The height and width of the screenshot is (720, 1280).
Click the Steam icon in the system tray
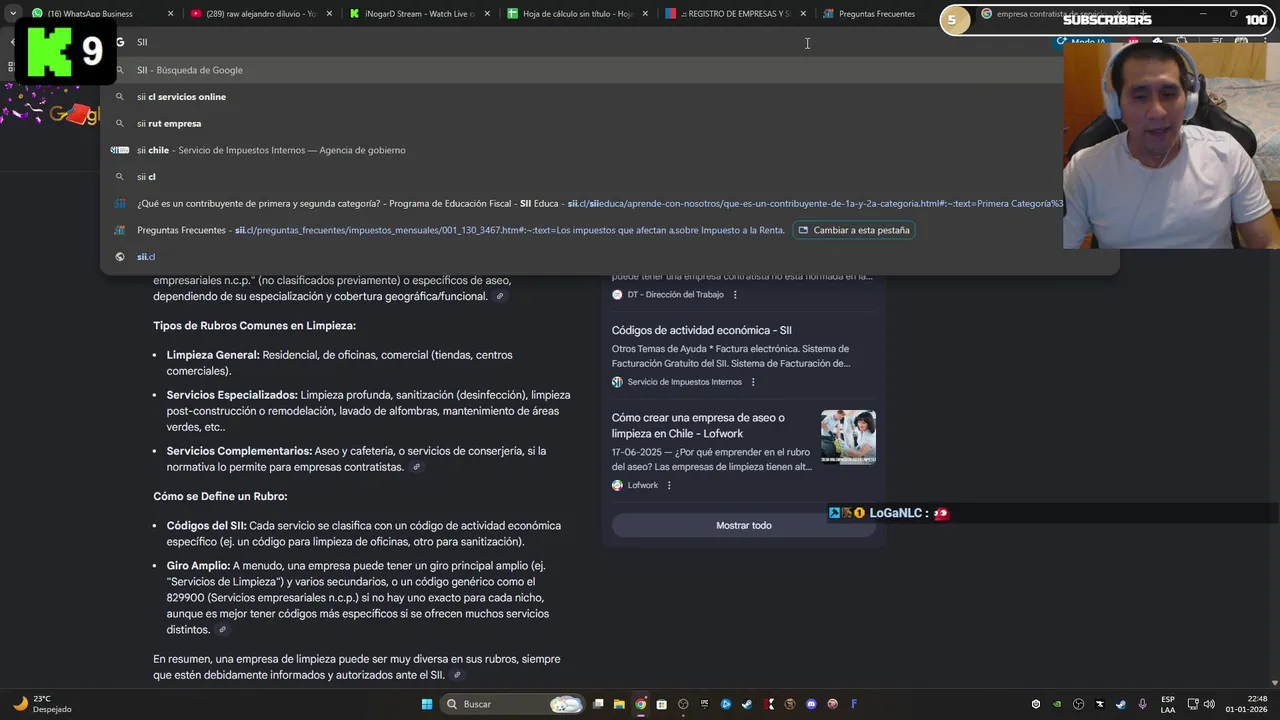1120,704
